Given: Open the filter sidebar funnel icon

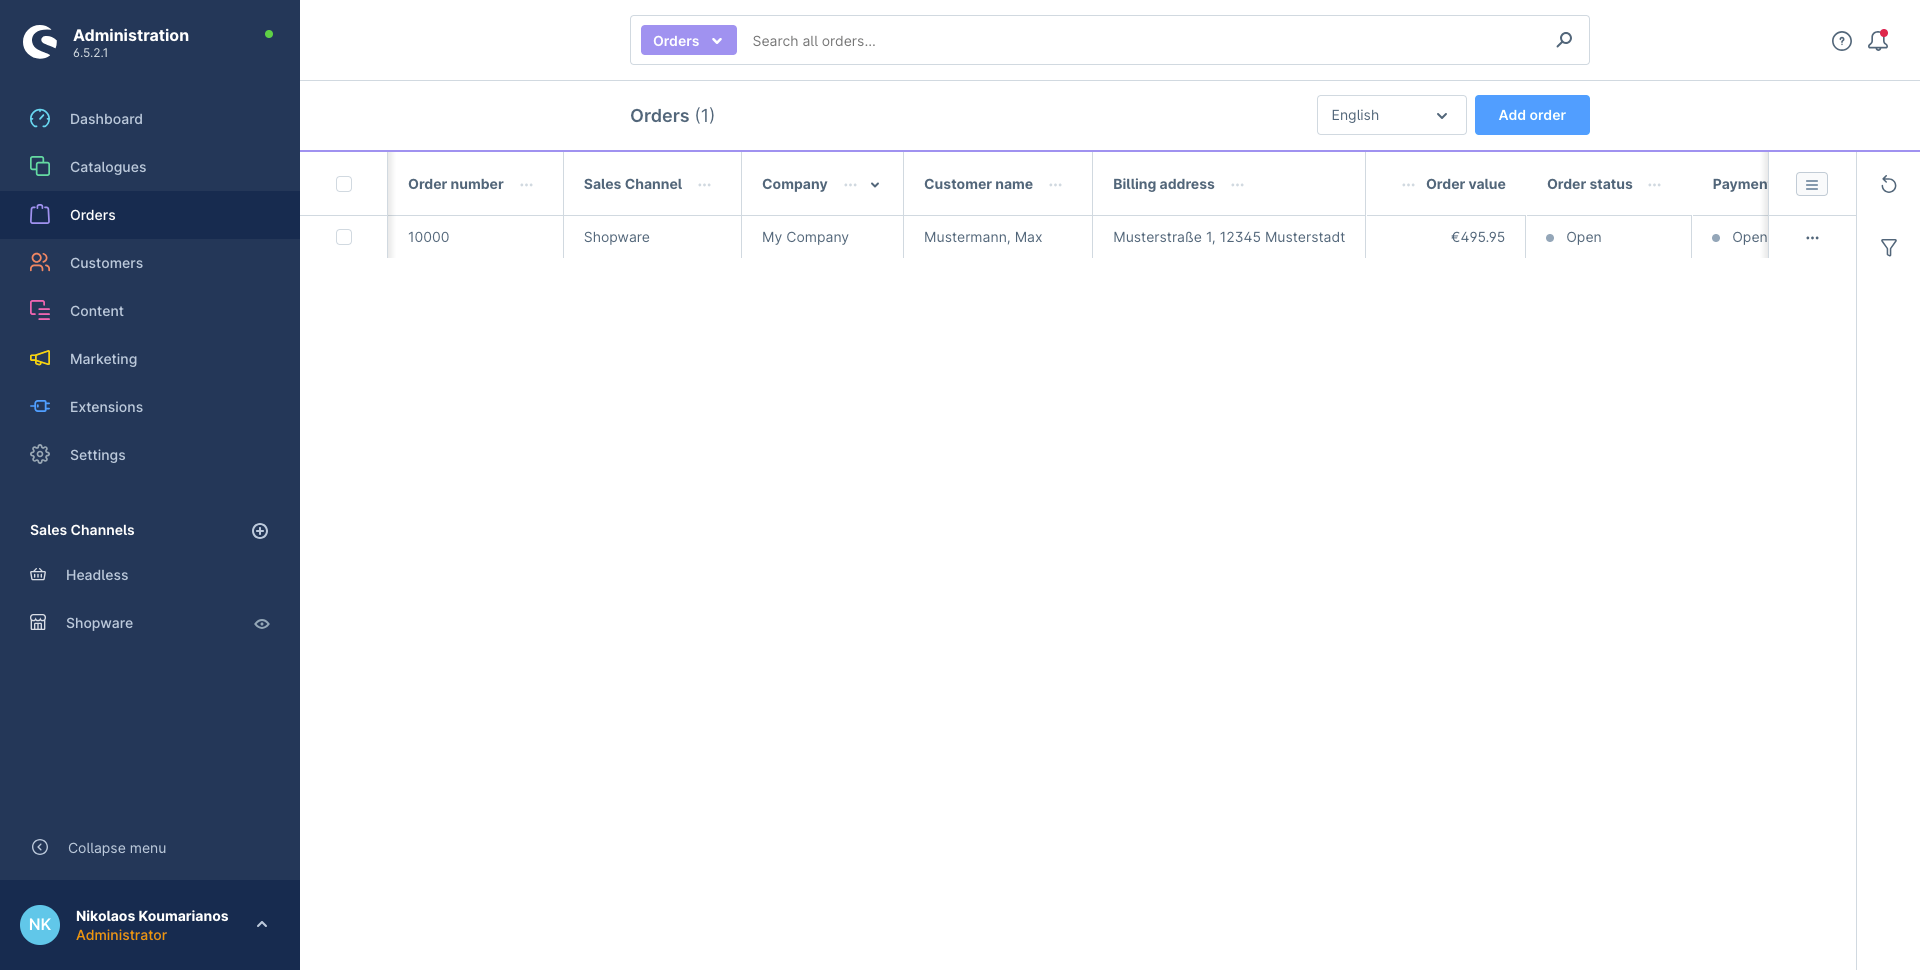Looking at the screenshot, I should point(1889,247).
